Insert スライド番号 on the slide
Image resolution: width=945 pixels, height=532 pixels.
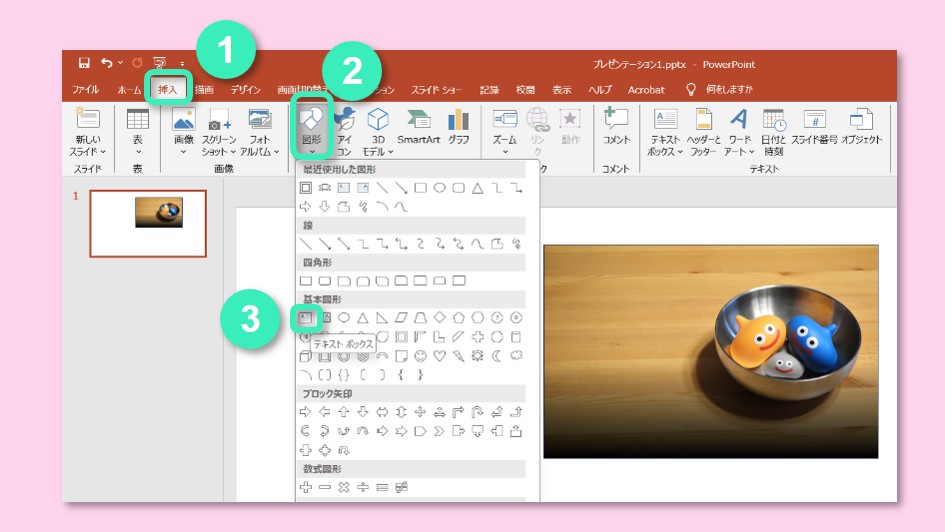coord(814,127)
